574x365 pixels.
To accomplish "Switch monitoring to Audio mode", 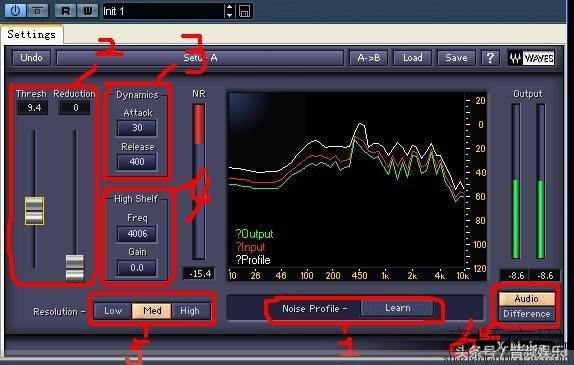I will point(526,299).
